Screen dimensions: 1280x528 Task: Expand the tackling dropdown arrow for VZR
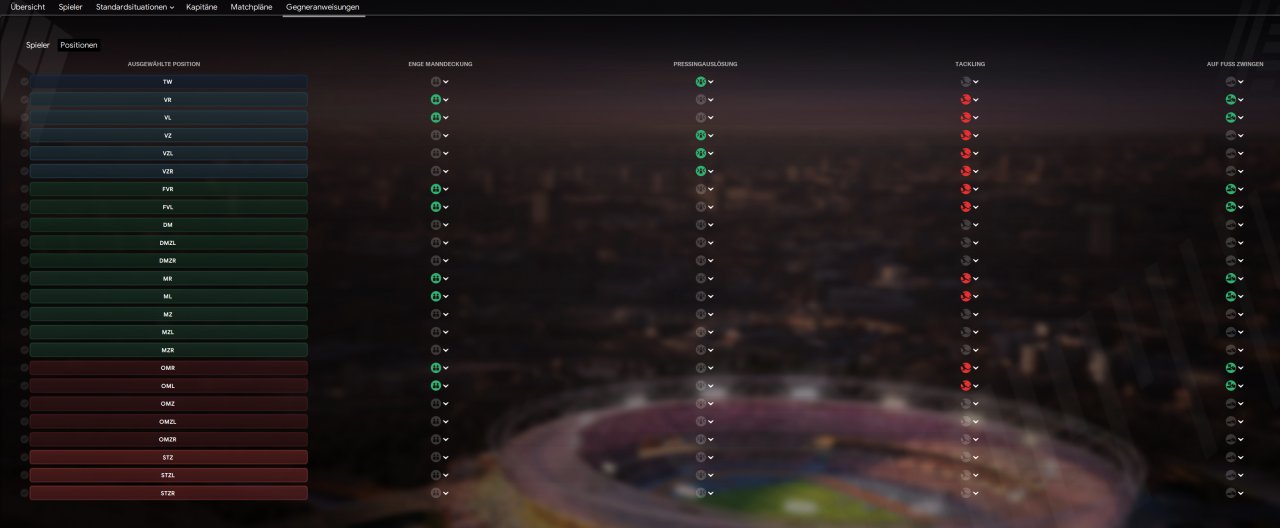976,172
